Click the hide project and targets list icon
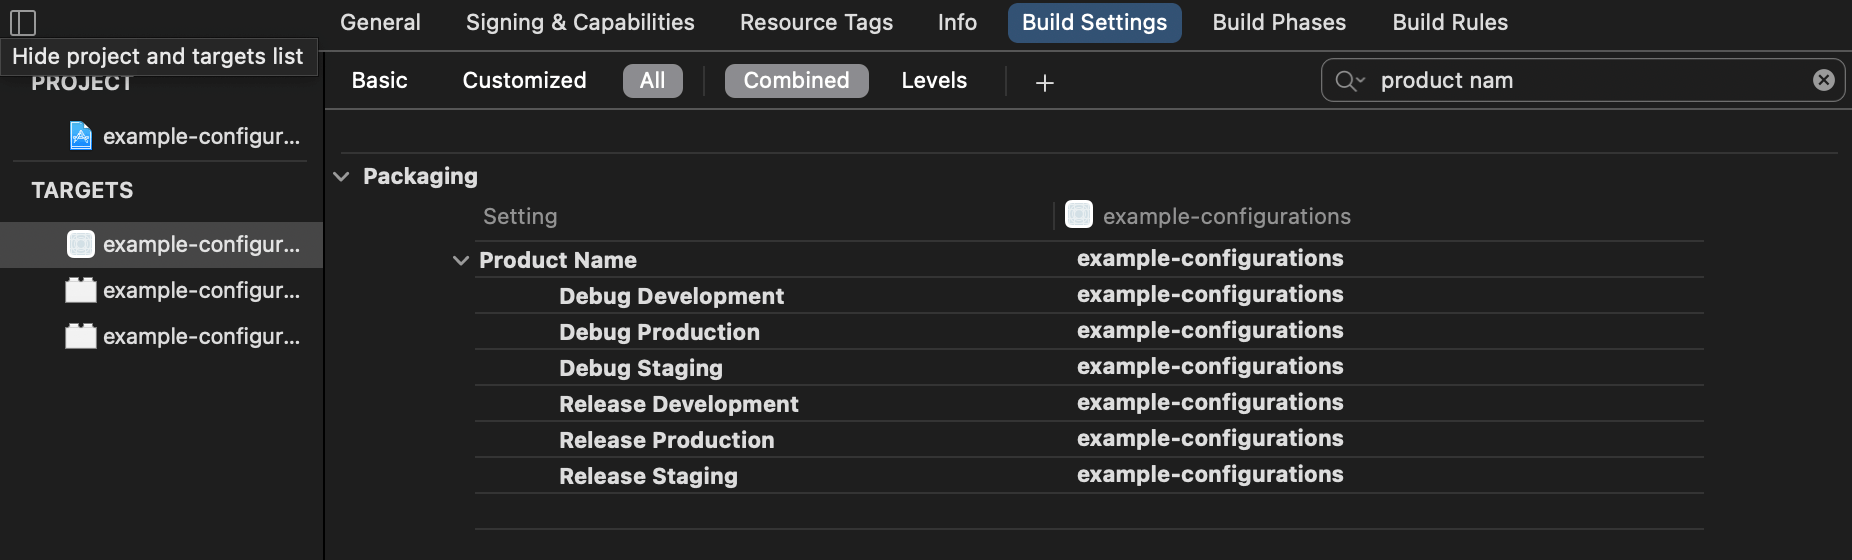Image resolution: width=1852 pixels, height=560 pixels. click(x=23, y=22)
